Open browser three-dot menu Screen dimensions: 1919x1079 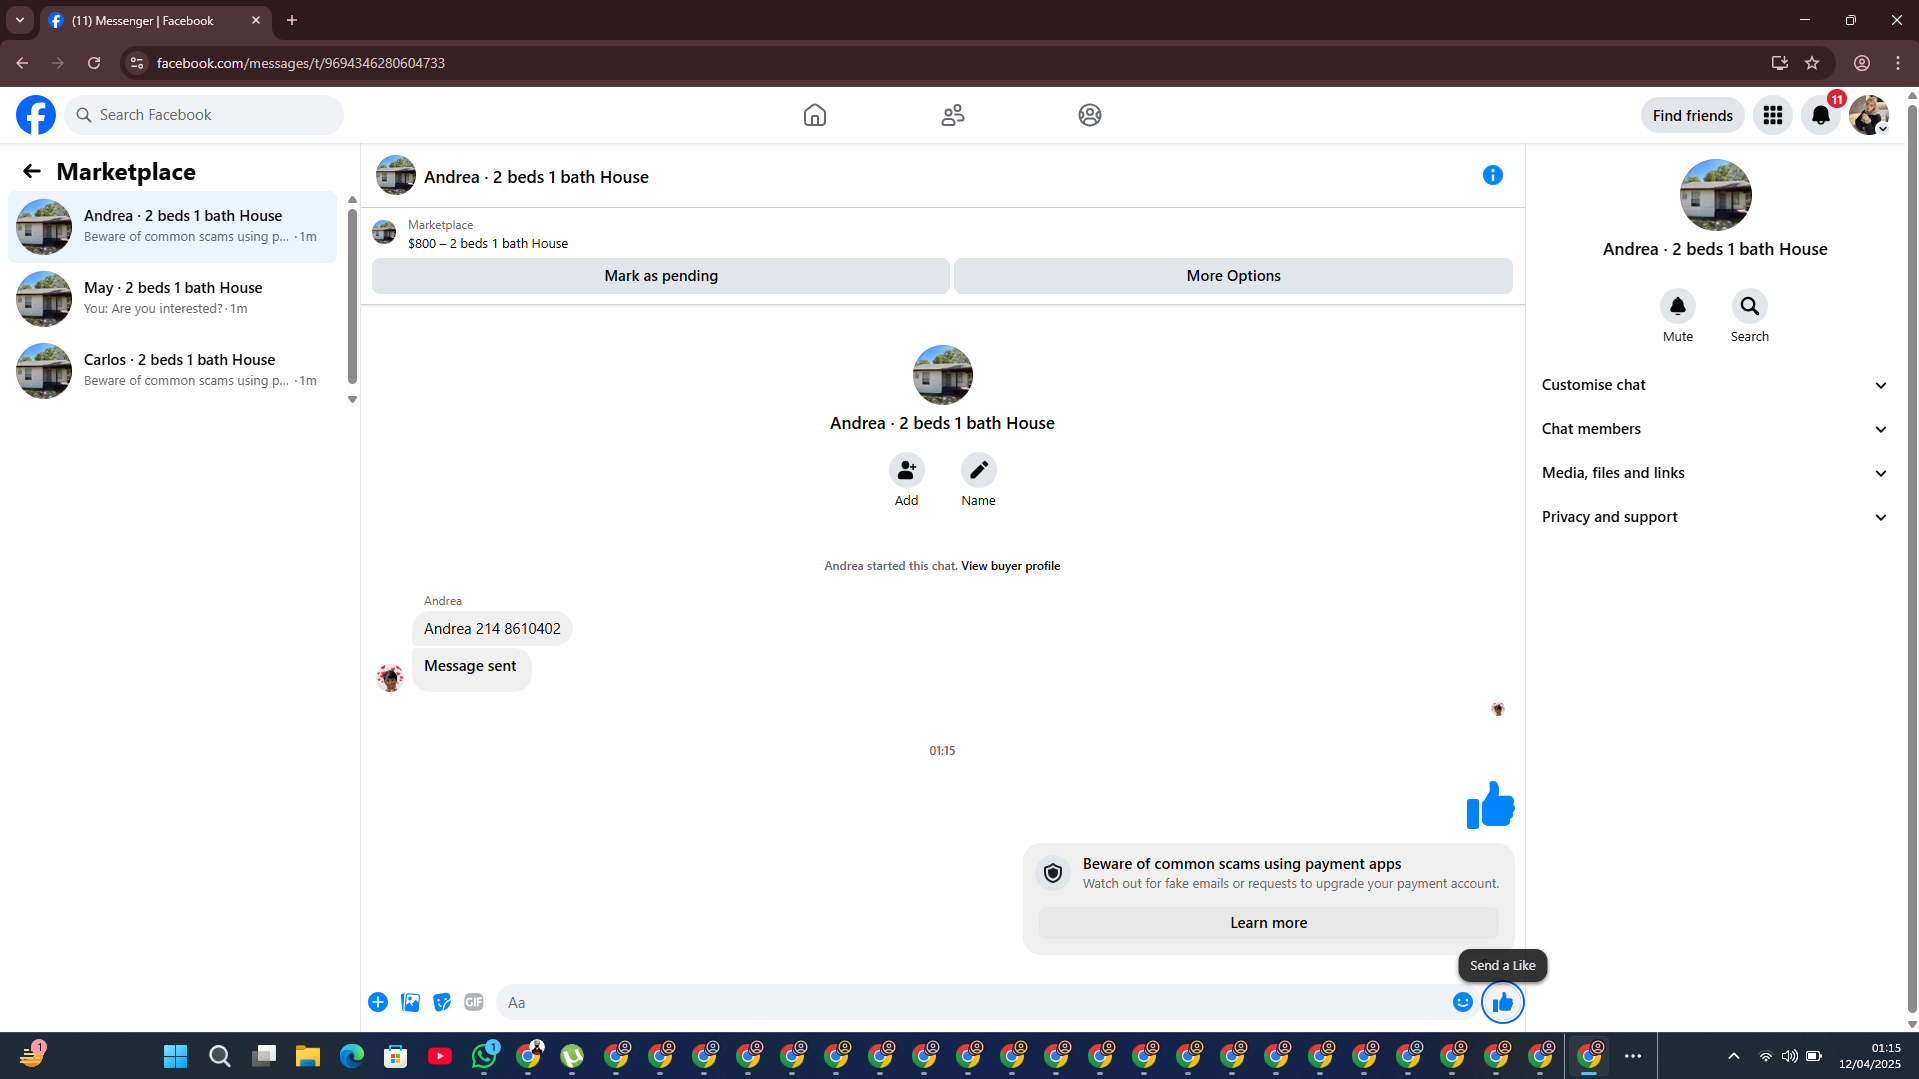click(x=1898, y=63)
